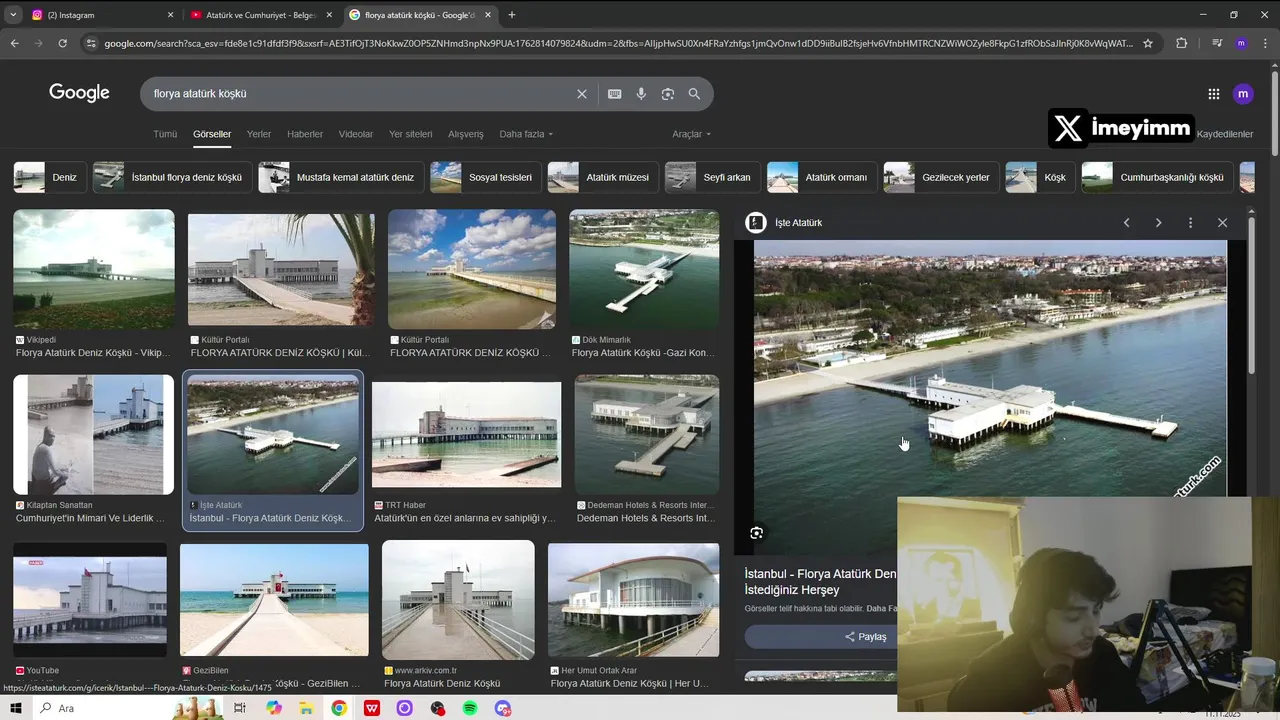The height and width of the screenshot is (720, 1280).
Task: Open the Google apps grid
Action: [1213, 94]
